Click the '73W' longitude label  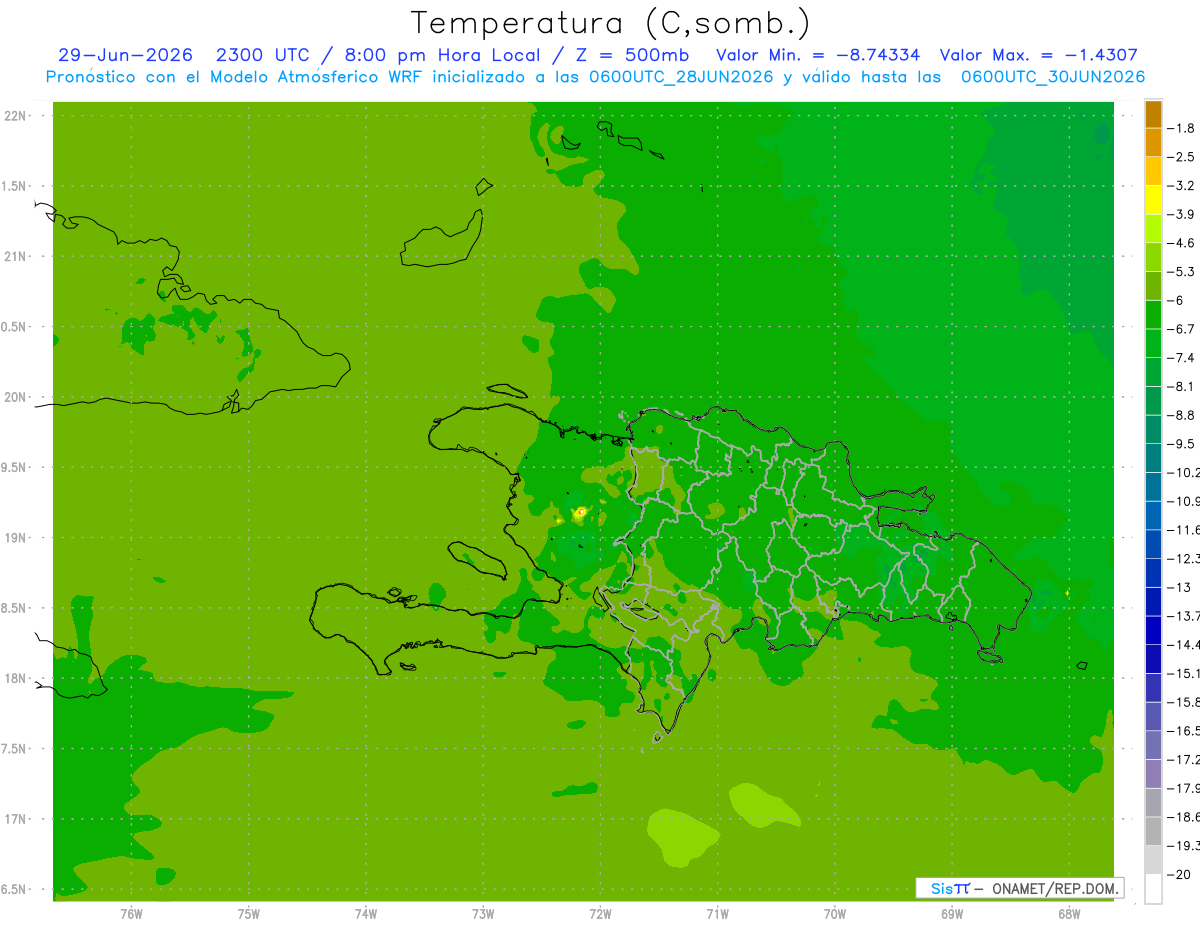tap(482, 914)
